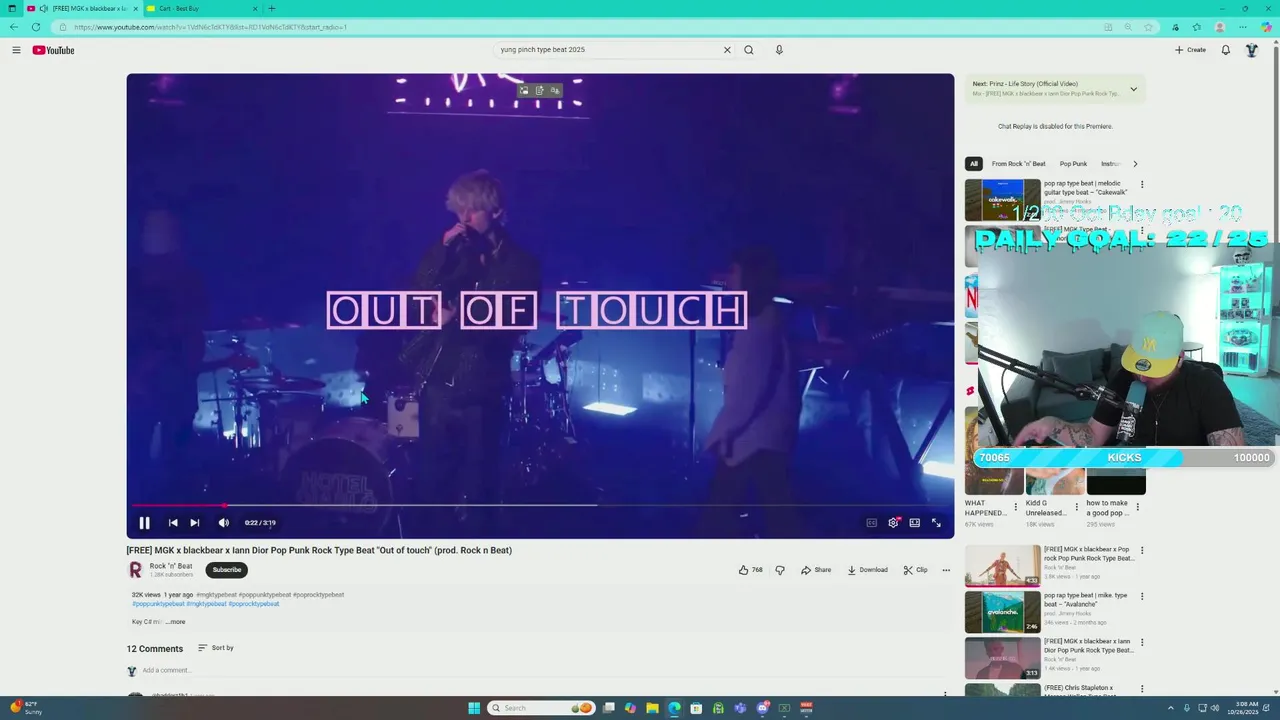This screenshot has height=720, width=1280.
Task: Select the All filter chip
Action: [x=973, y=164]
